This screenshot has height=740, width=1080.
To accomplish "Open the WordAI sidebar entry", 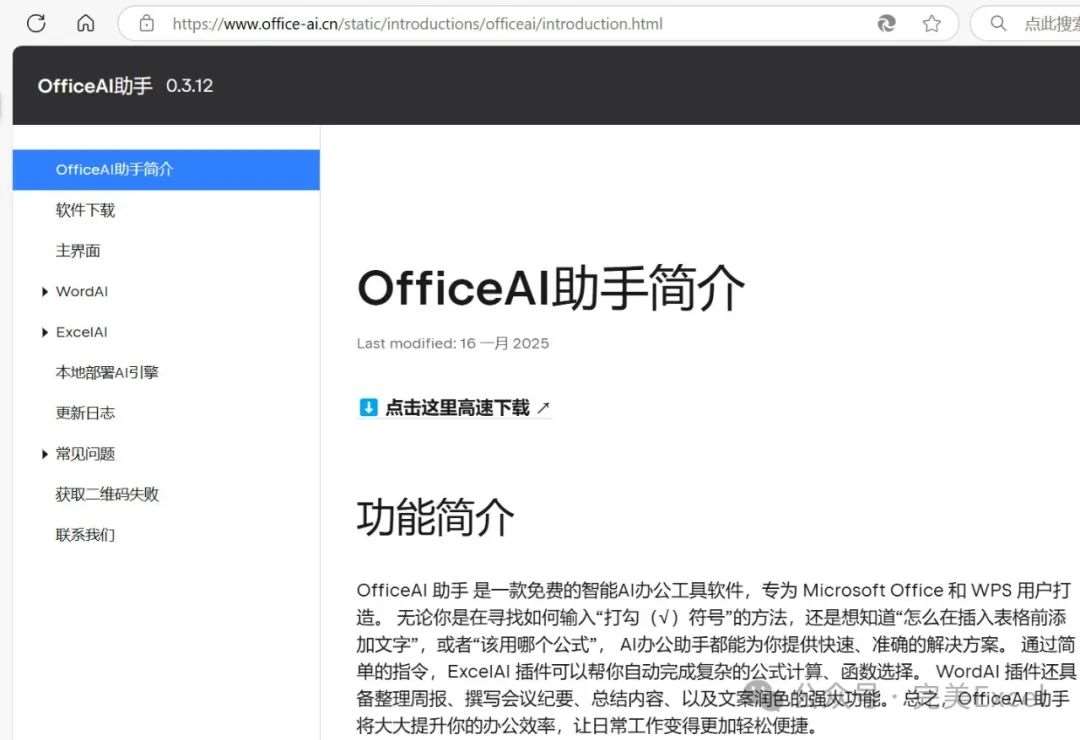I will 82,291.
